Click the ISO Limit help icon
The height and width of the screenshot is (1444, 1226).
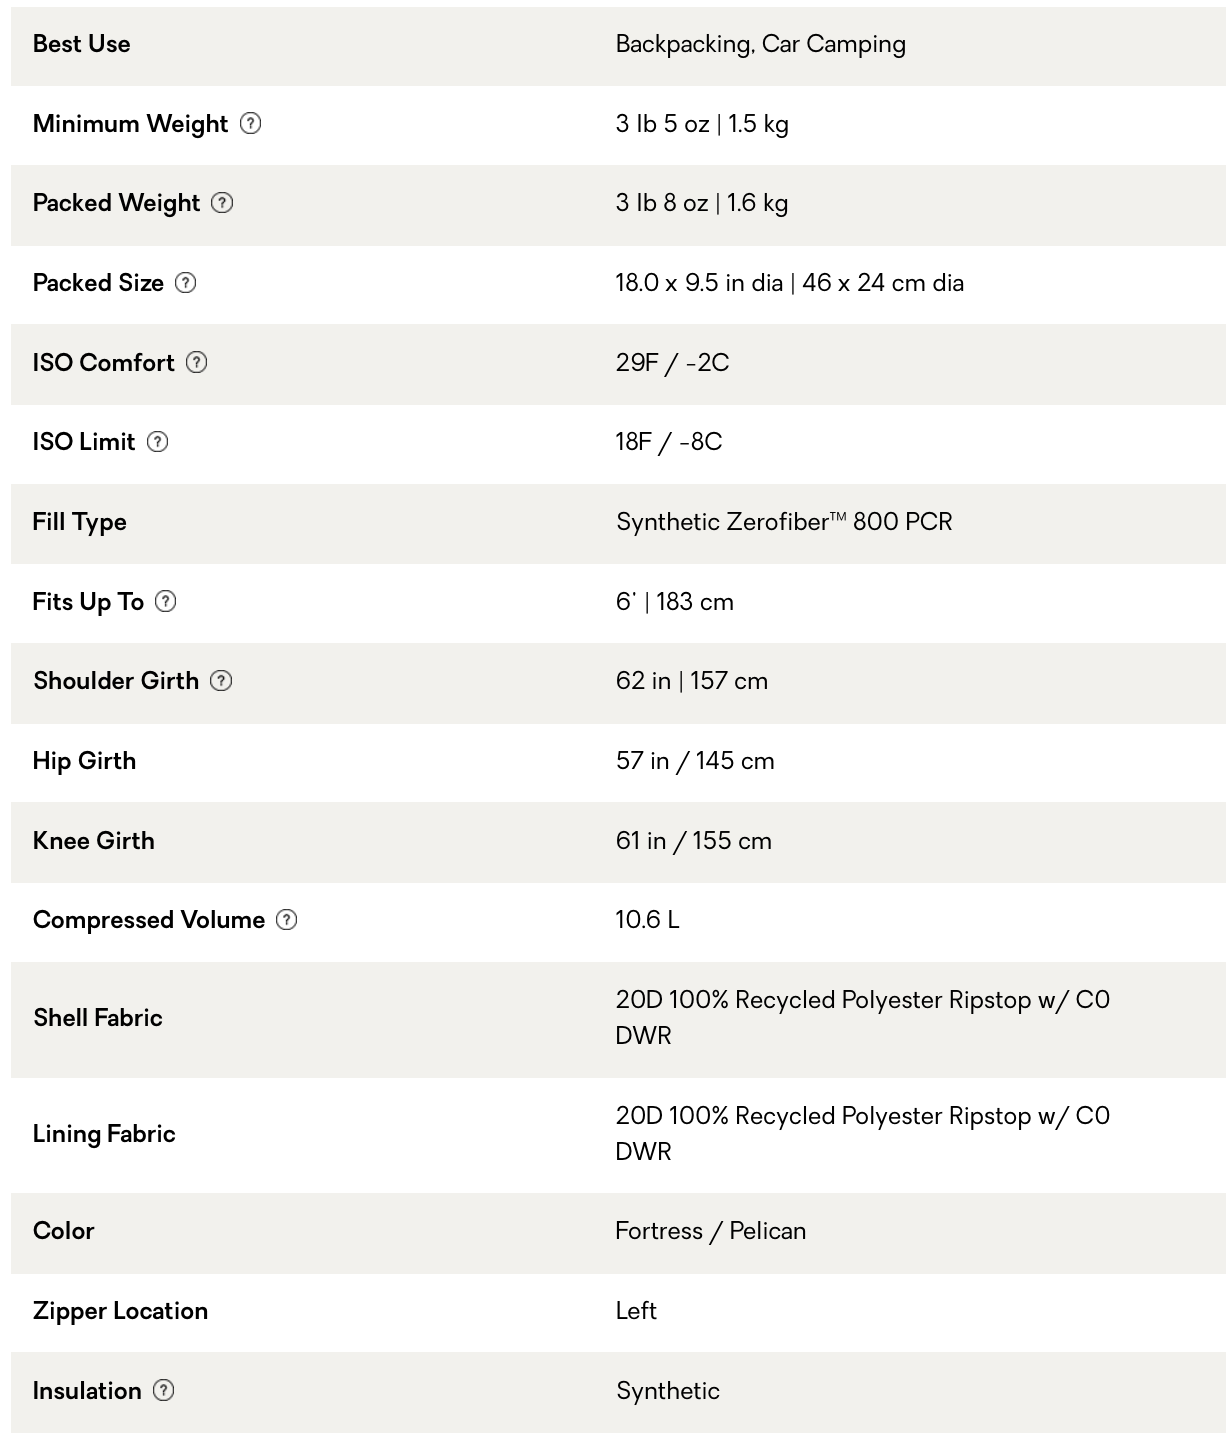157,442
